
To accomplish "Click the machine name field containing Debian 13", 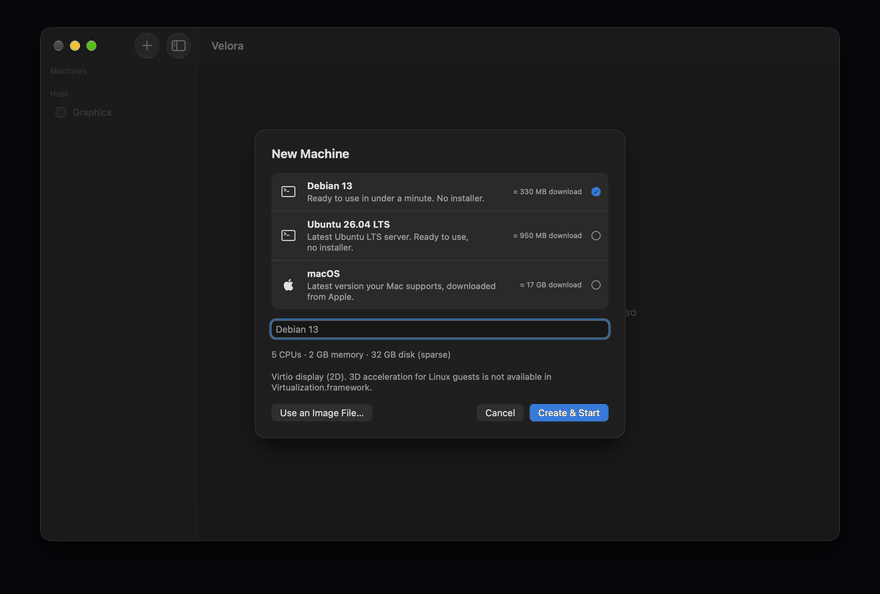I will (x=440, y=329).
